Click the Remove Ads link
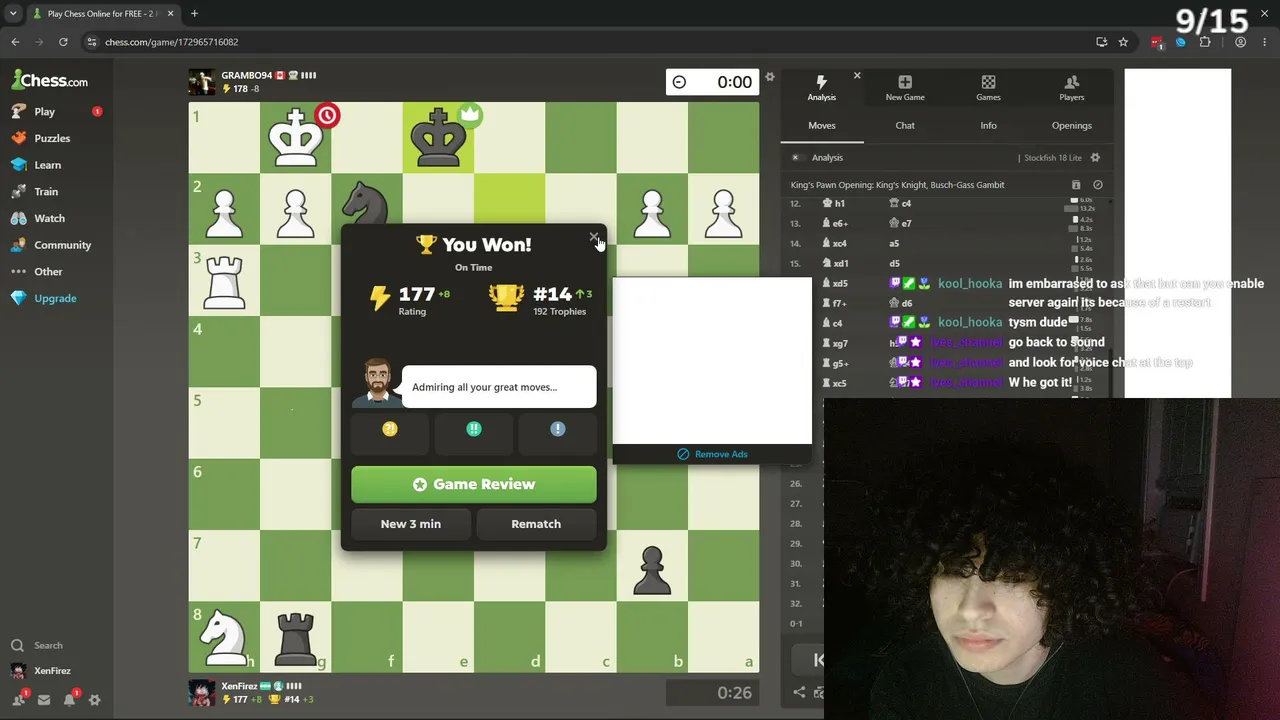Image resolution: width=1280 pixels, height=720 pixels. 712,454
